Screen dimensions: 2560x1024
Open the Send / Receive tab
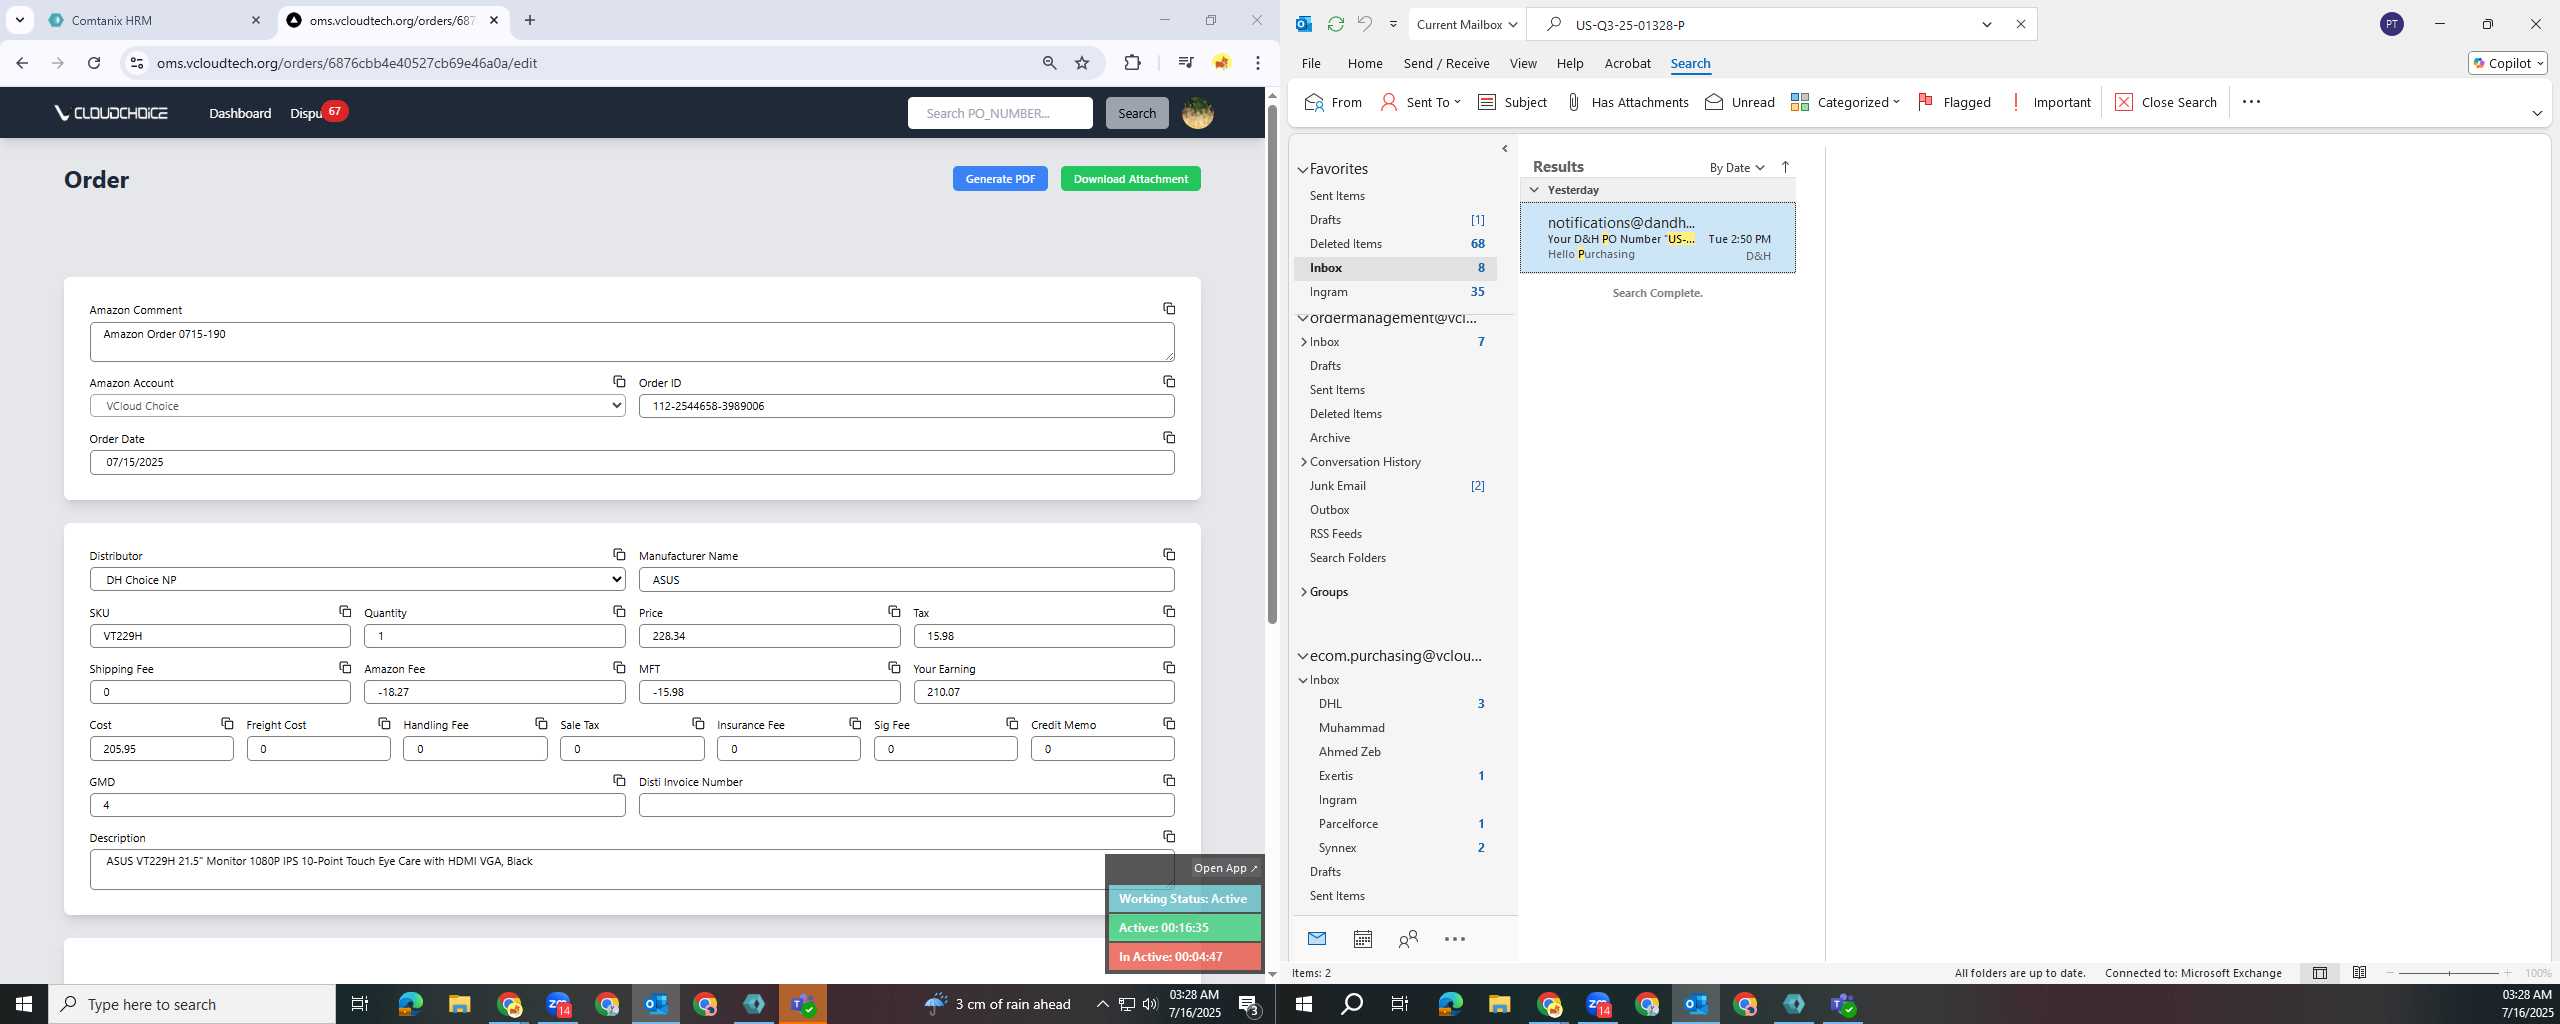tap(1446, 63)
